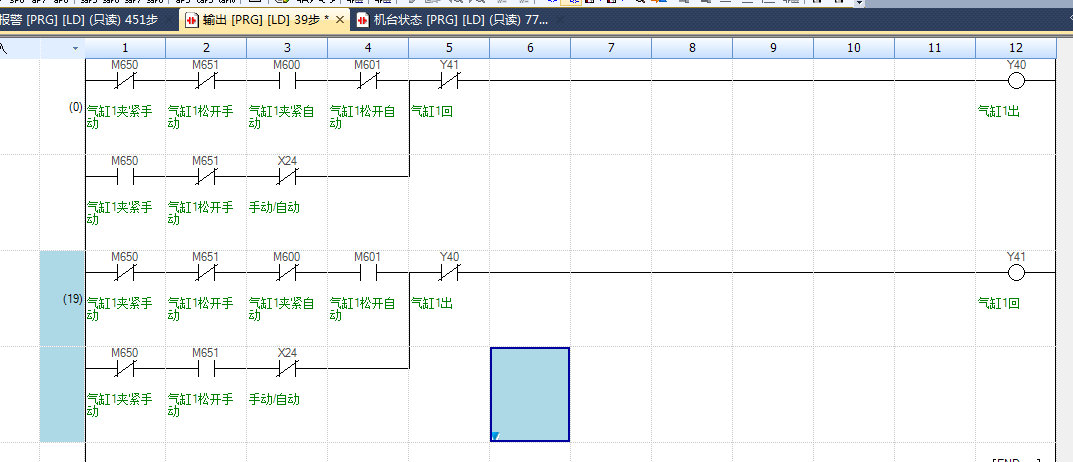Click 手动/自动 comment in step 19 branch
Viewport: 1073px width, 462px height.
274,399
